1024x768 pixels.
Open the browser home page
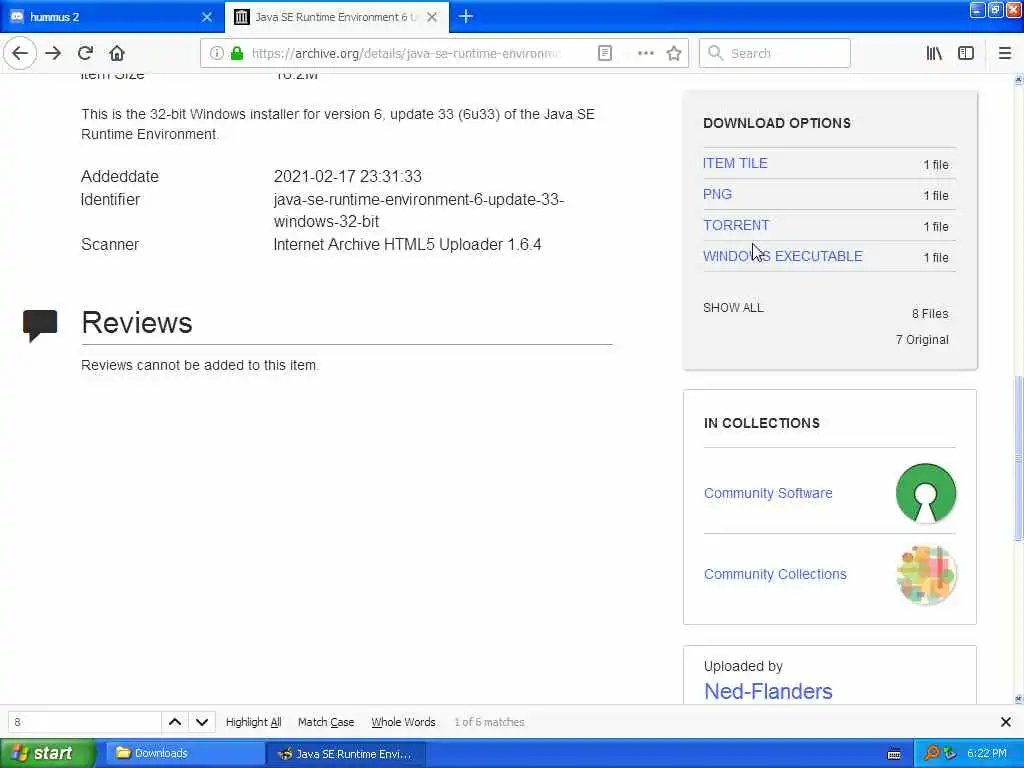click(x=117, y=53)
